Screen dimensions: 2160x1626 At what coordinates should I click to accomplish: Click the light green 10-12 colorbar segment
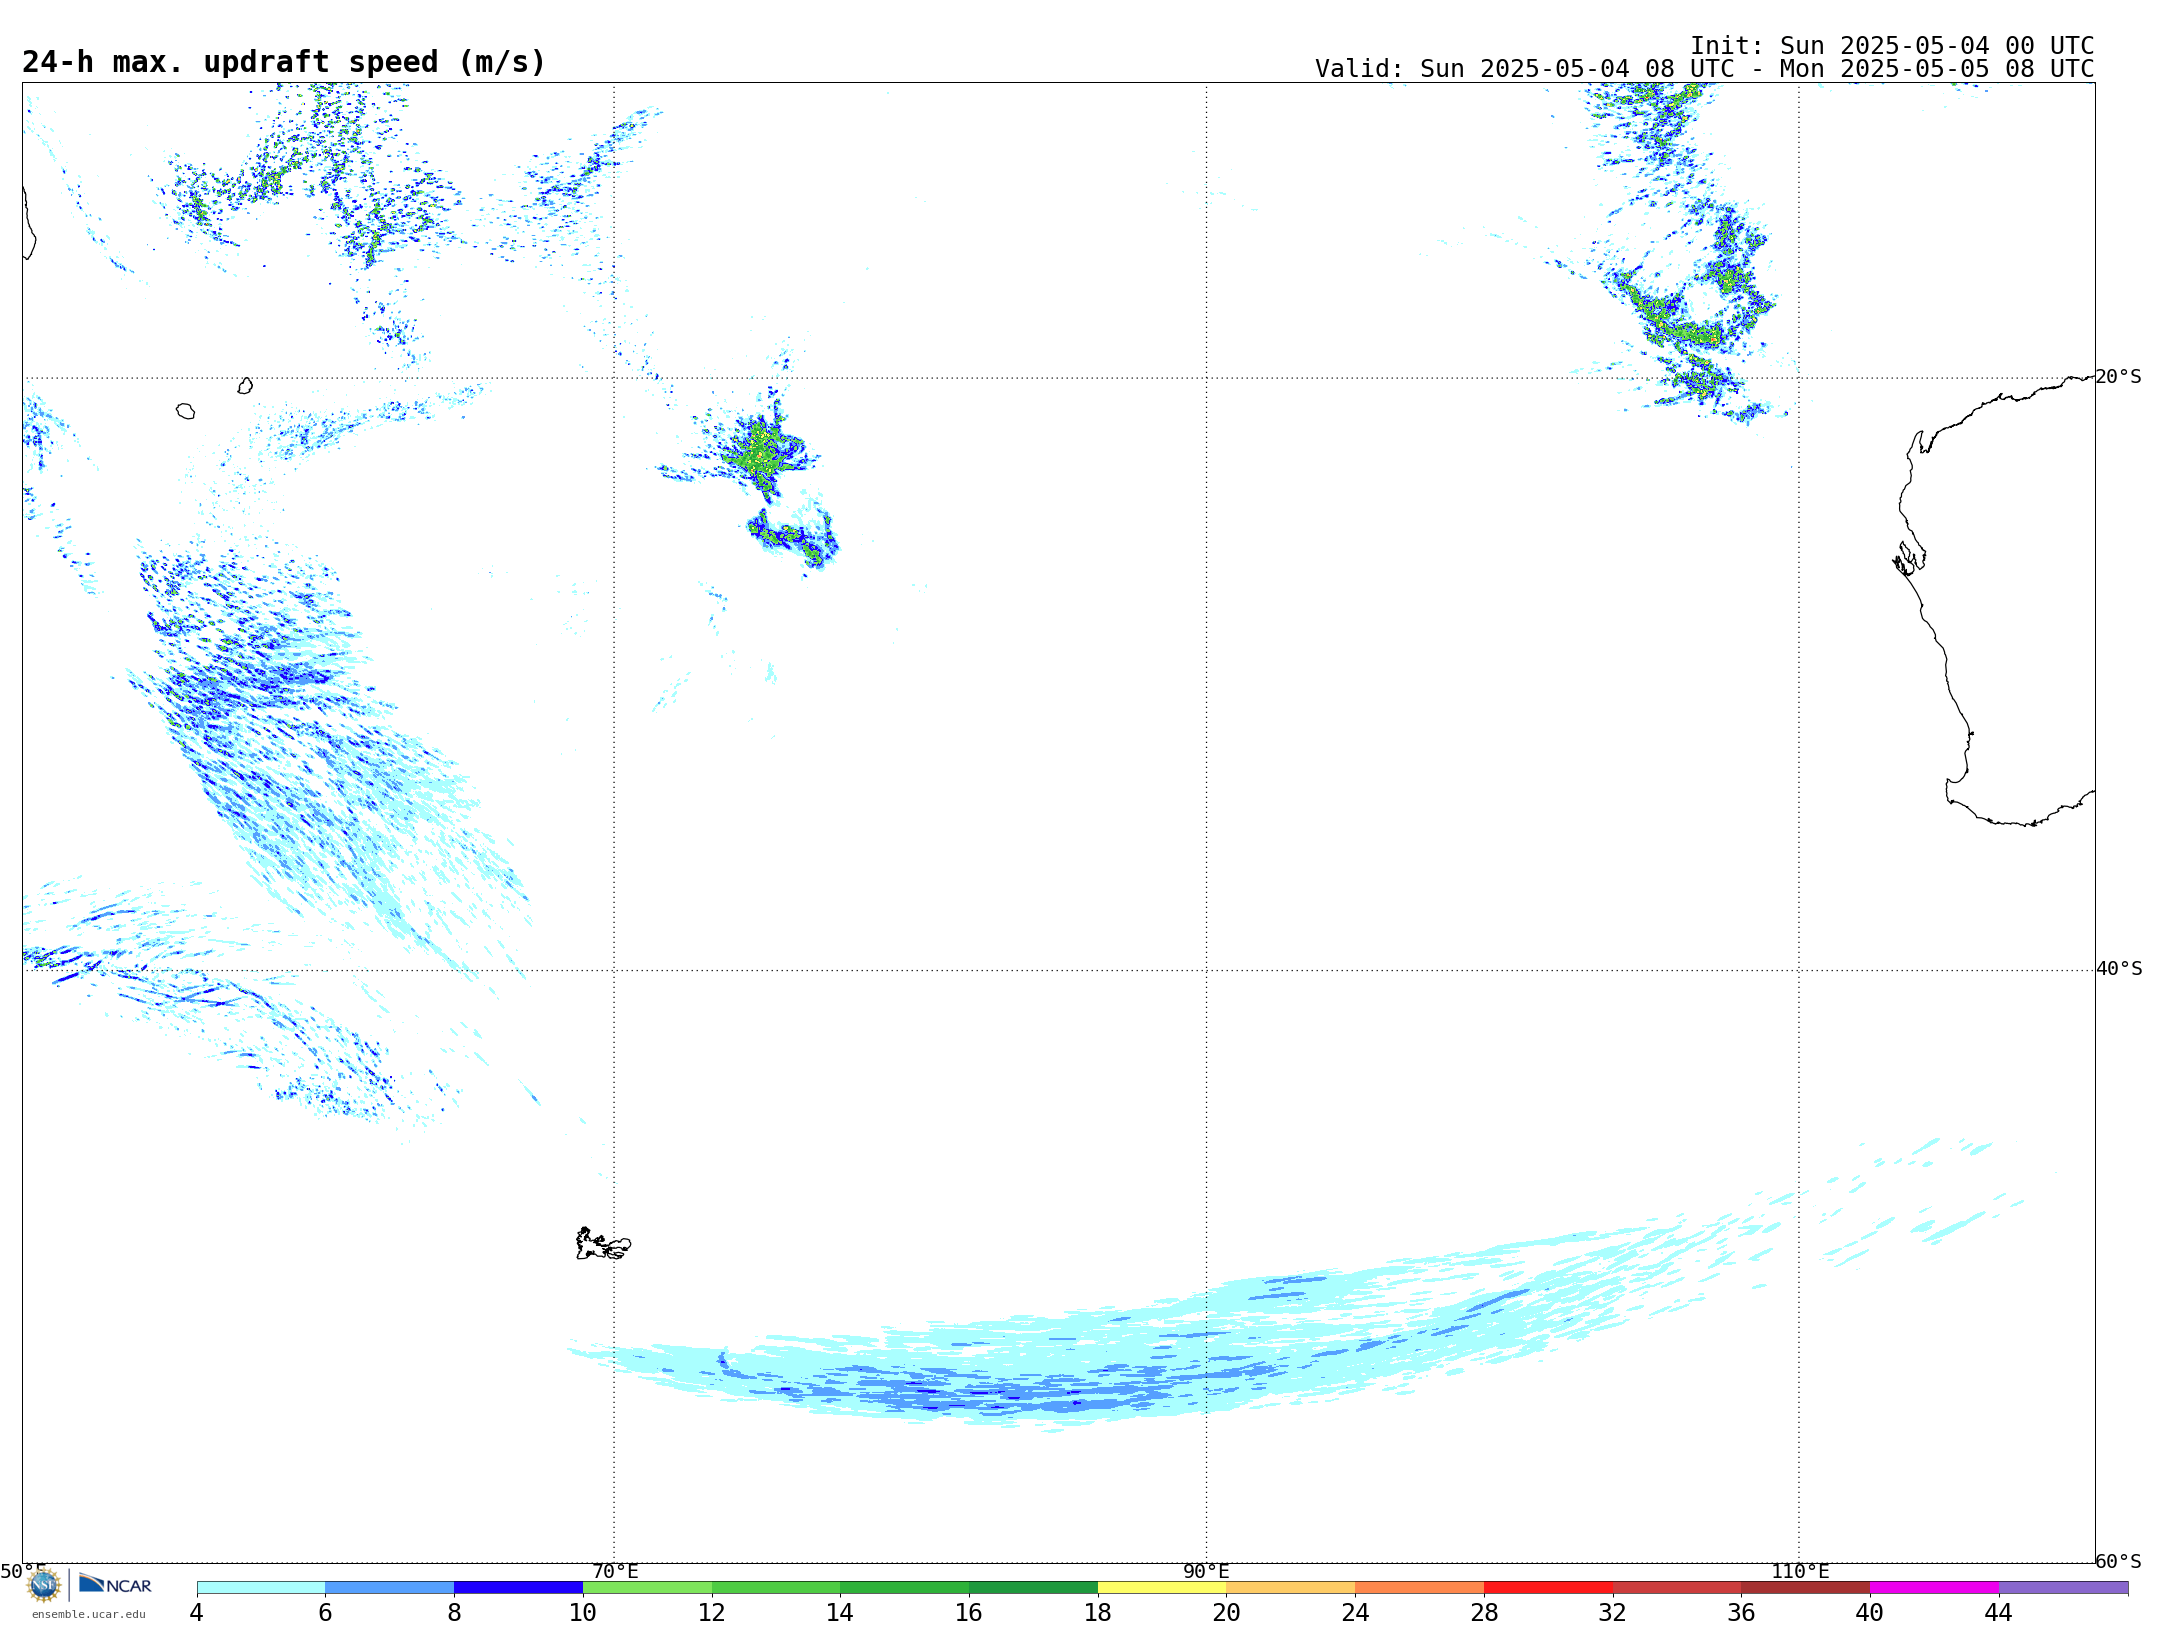point(647,1587)
